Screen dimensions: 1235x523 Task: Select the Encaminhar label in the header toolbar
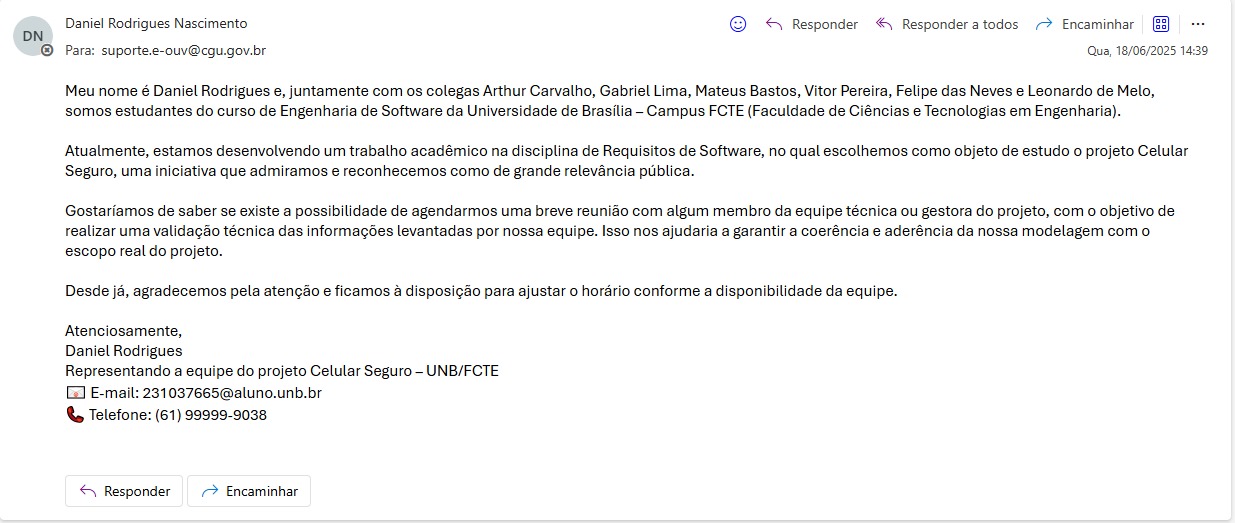click(1098, 24)
